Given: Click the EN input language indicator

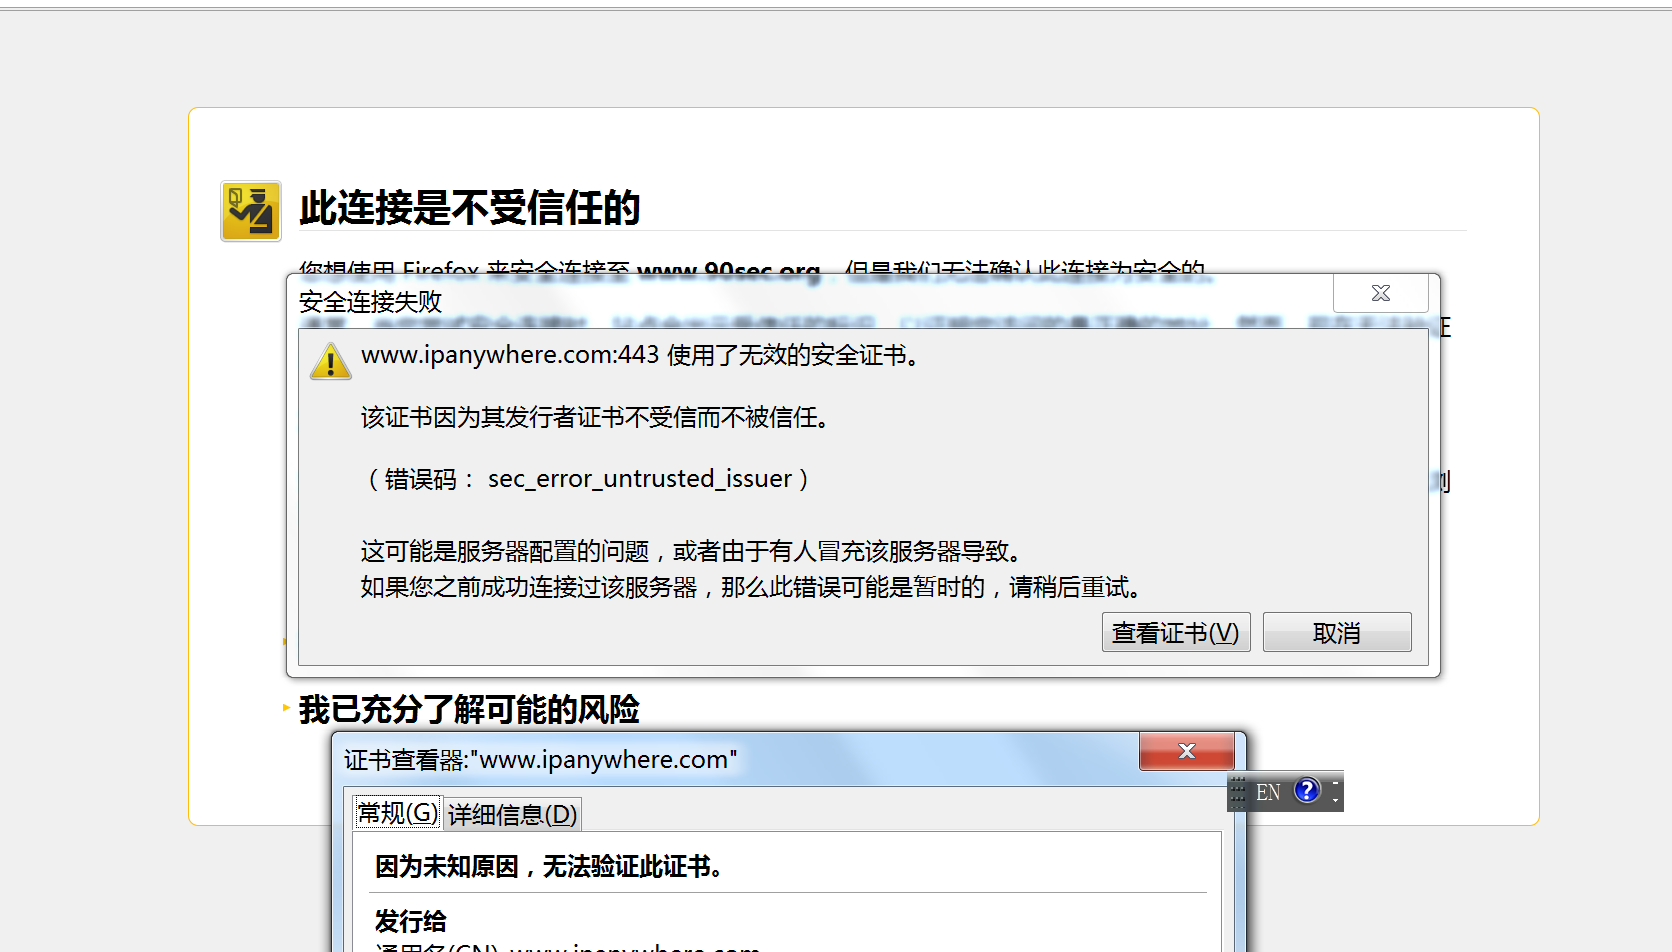Looking at the screenshot, I should (1268, 792).
